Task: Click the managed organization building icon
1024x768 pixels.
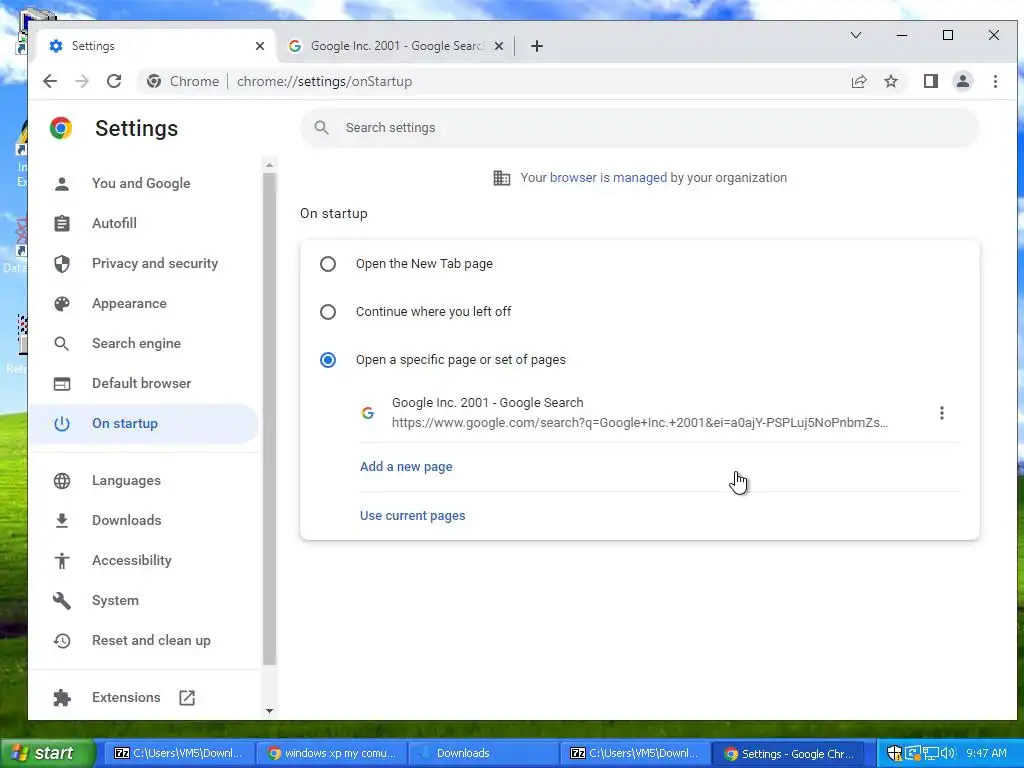Action: (x=502, y=178)
